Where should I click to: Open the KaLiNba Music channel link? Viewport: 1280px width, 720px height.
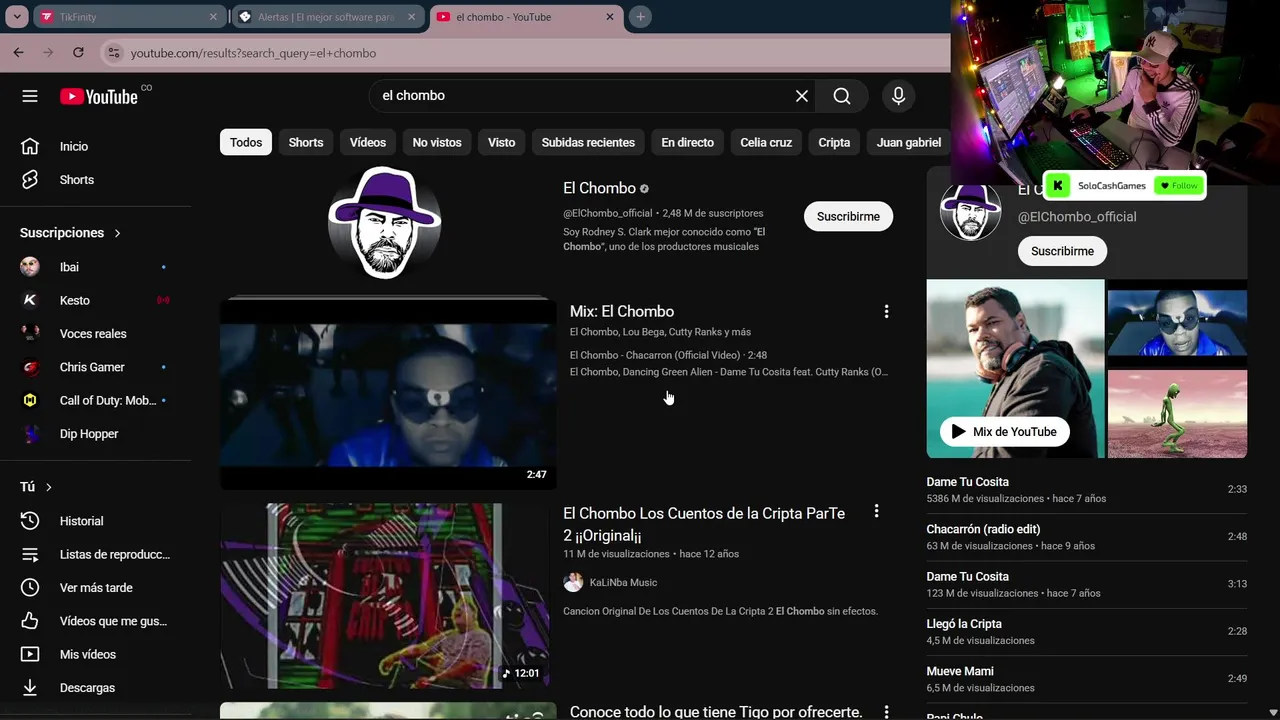[x=623, y=583]
